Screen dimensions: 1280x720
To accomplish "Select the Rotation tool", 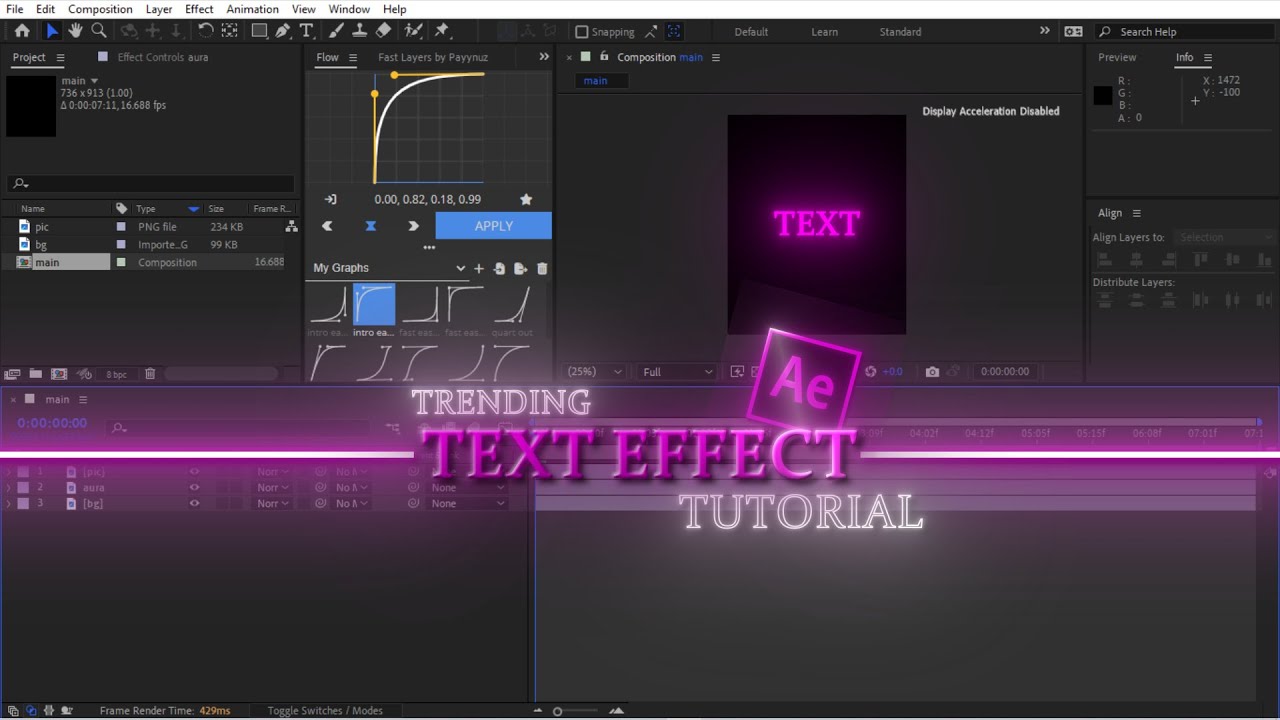I will click(x=205, y=31).
